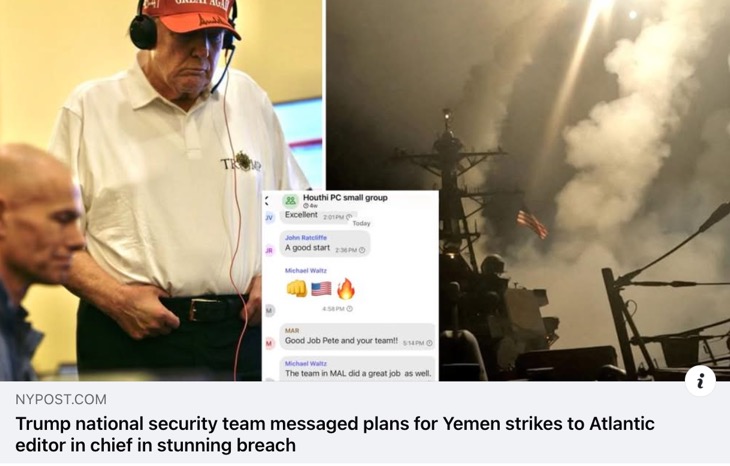Open the Trump national security team headline

click(x=335, y=434)
